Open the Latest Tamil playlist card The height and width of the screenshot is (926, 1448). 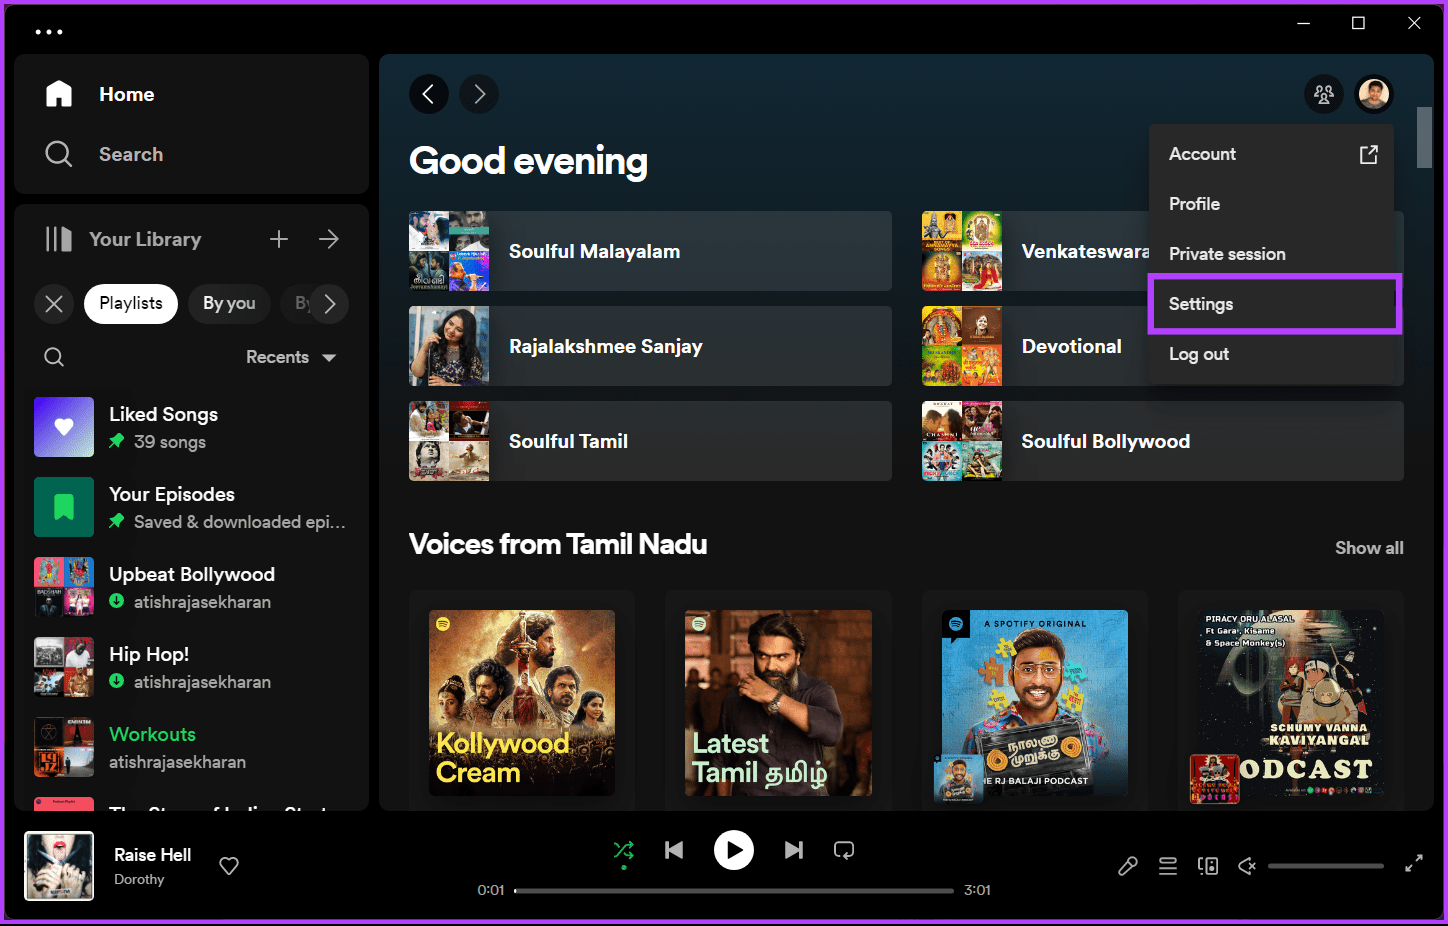[778, 702]
